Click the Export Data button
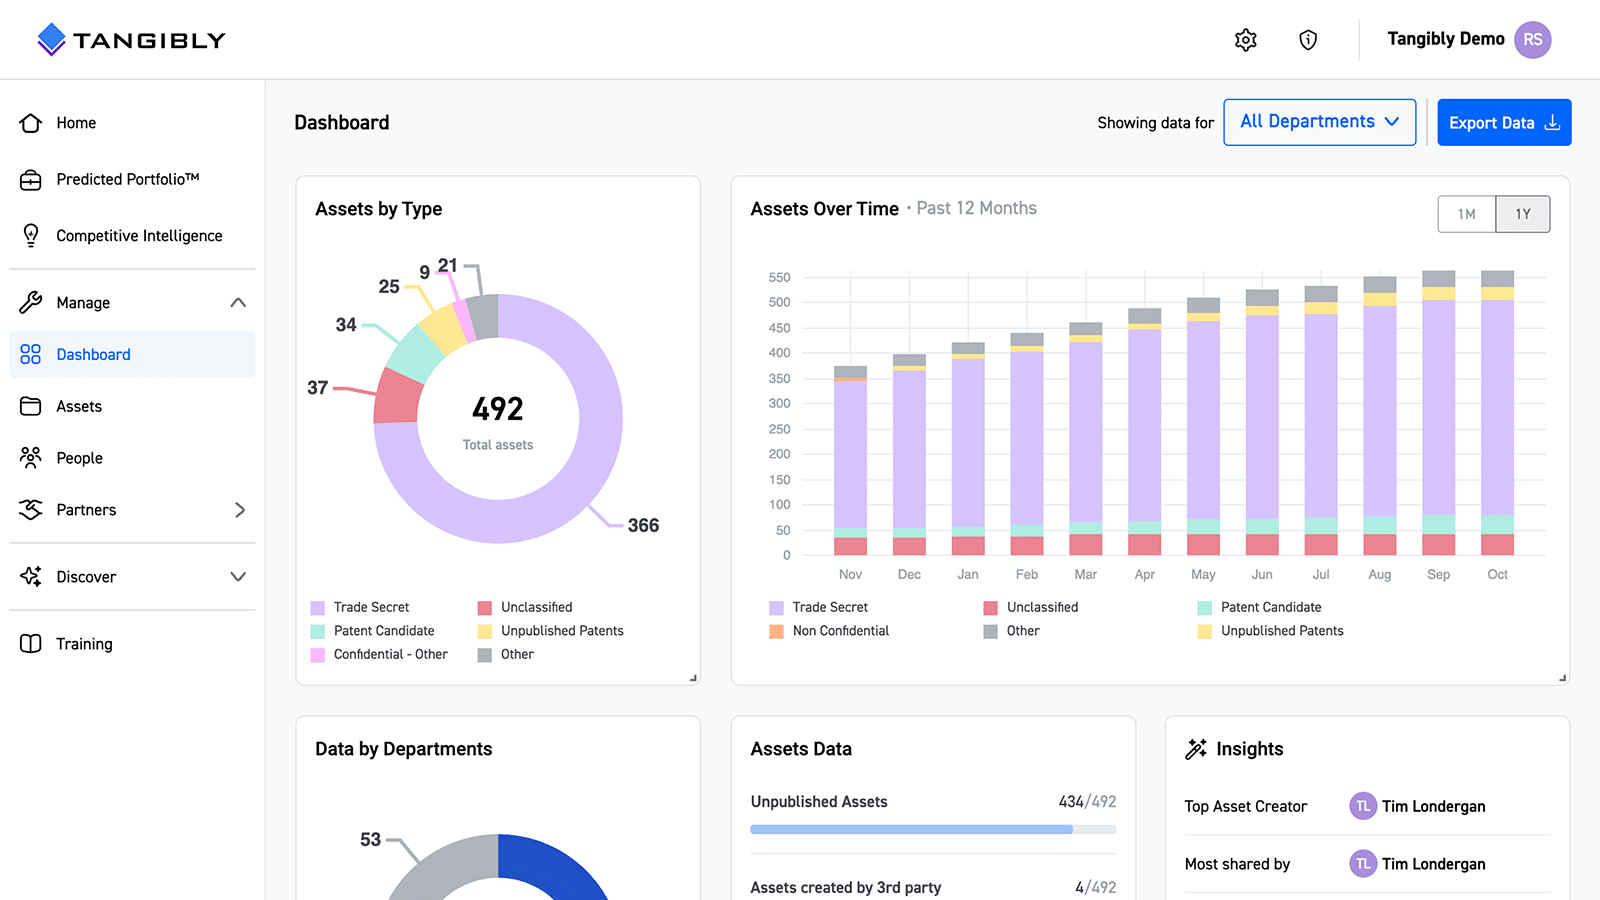1600x900 pixels. point(1503,122)
